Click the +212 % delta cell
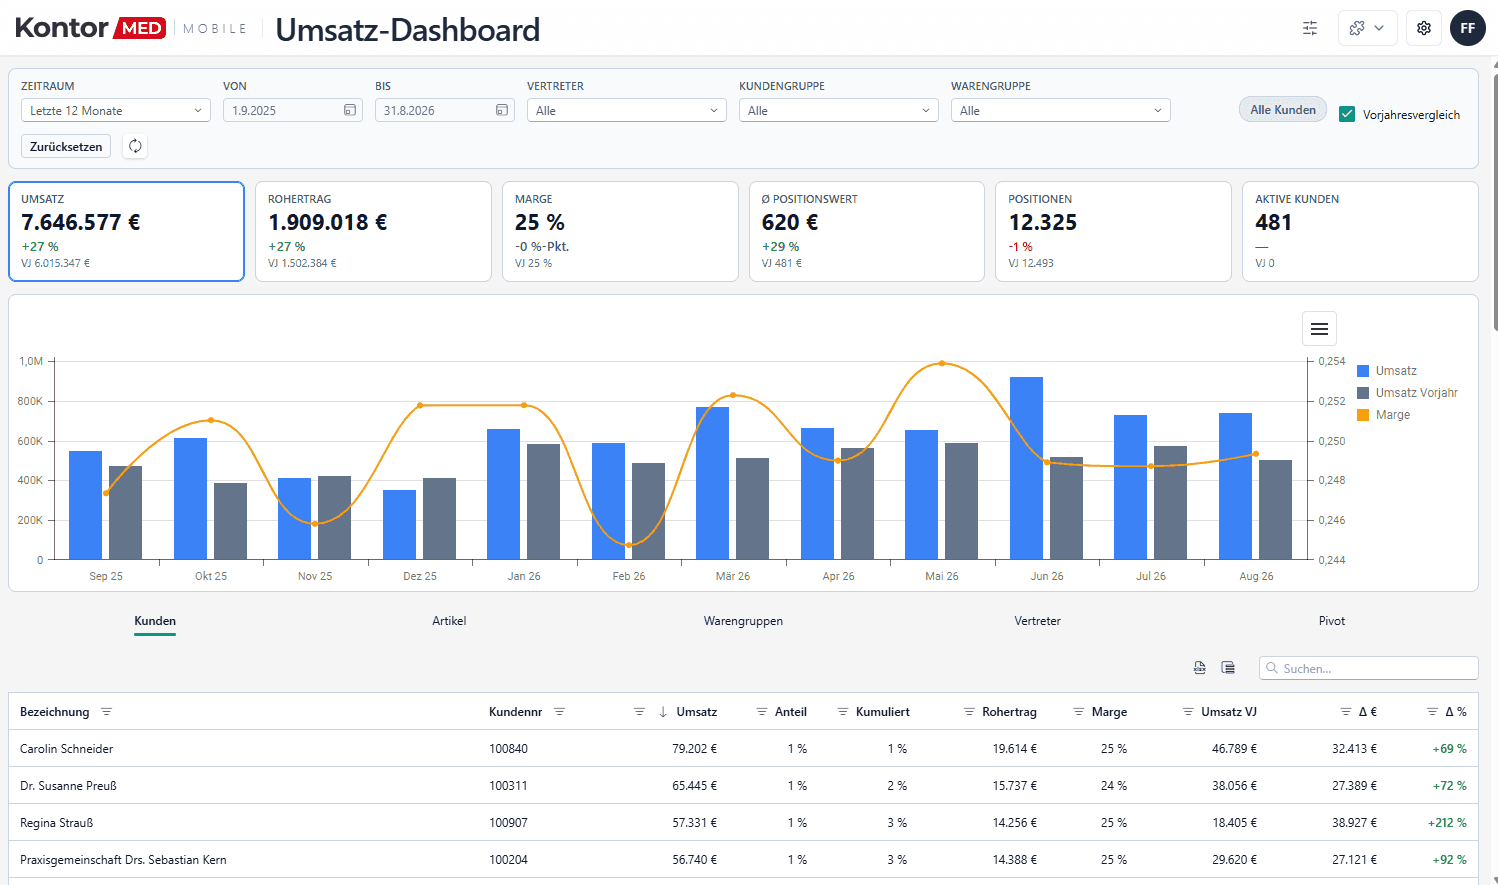This screenshot has height=885, width=1498. [1447, 823]
